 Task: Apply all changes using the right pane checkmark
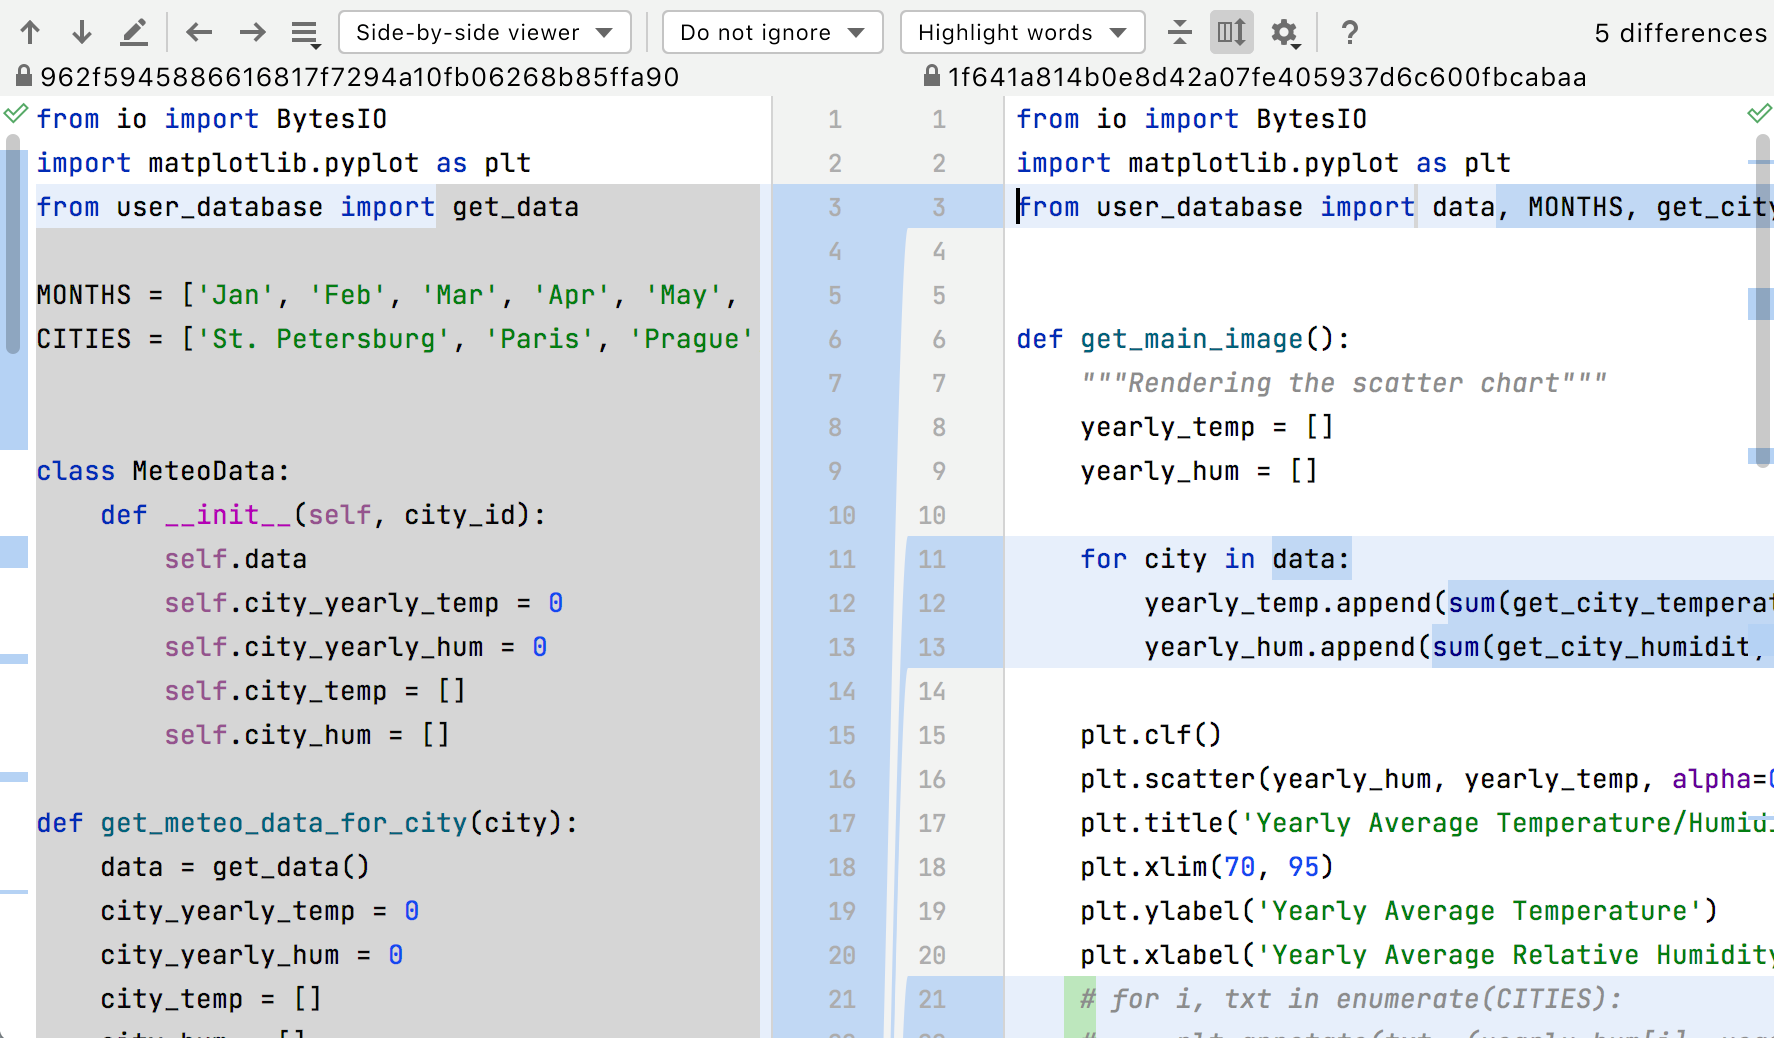click(x=1759, y=114)
